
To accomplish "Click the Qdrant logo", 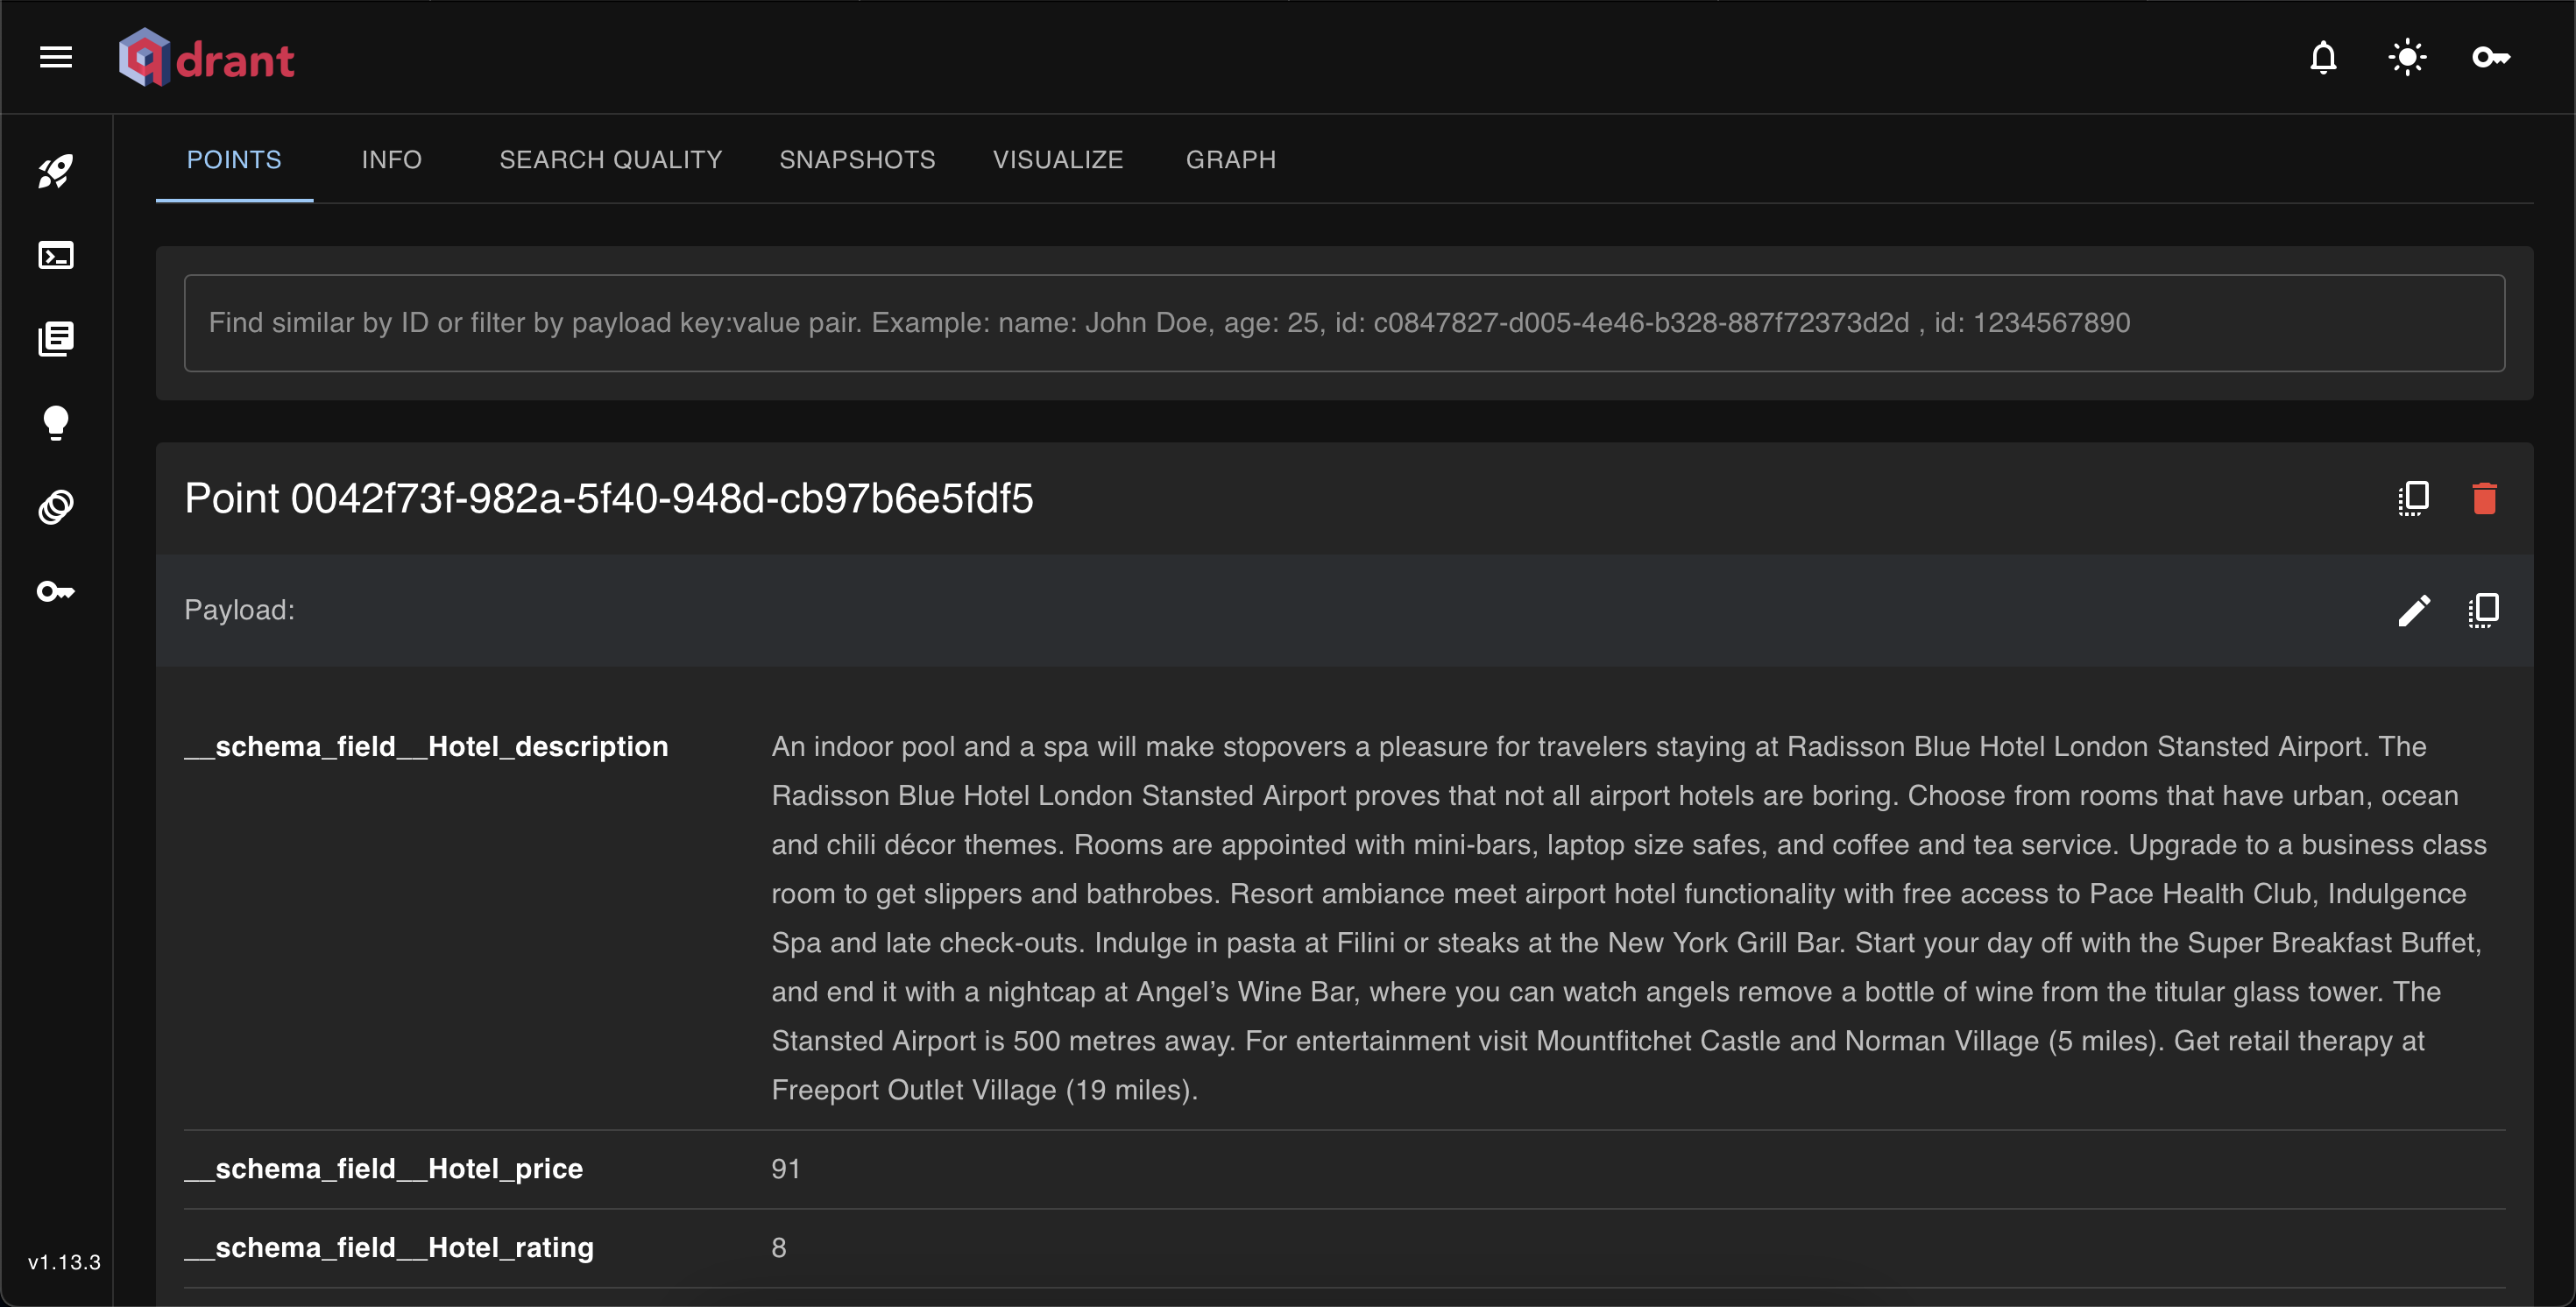I will click(207, 58).
